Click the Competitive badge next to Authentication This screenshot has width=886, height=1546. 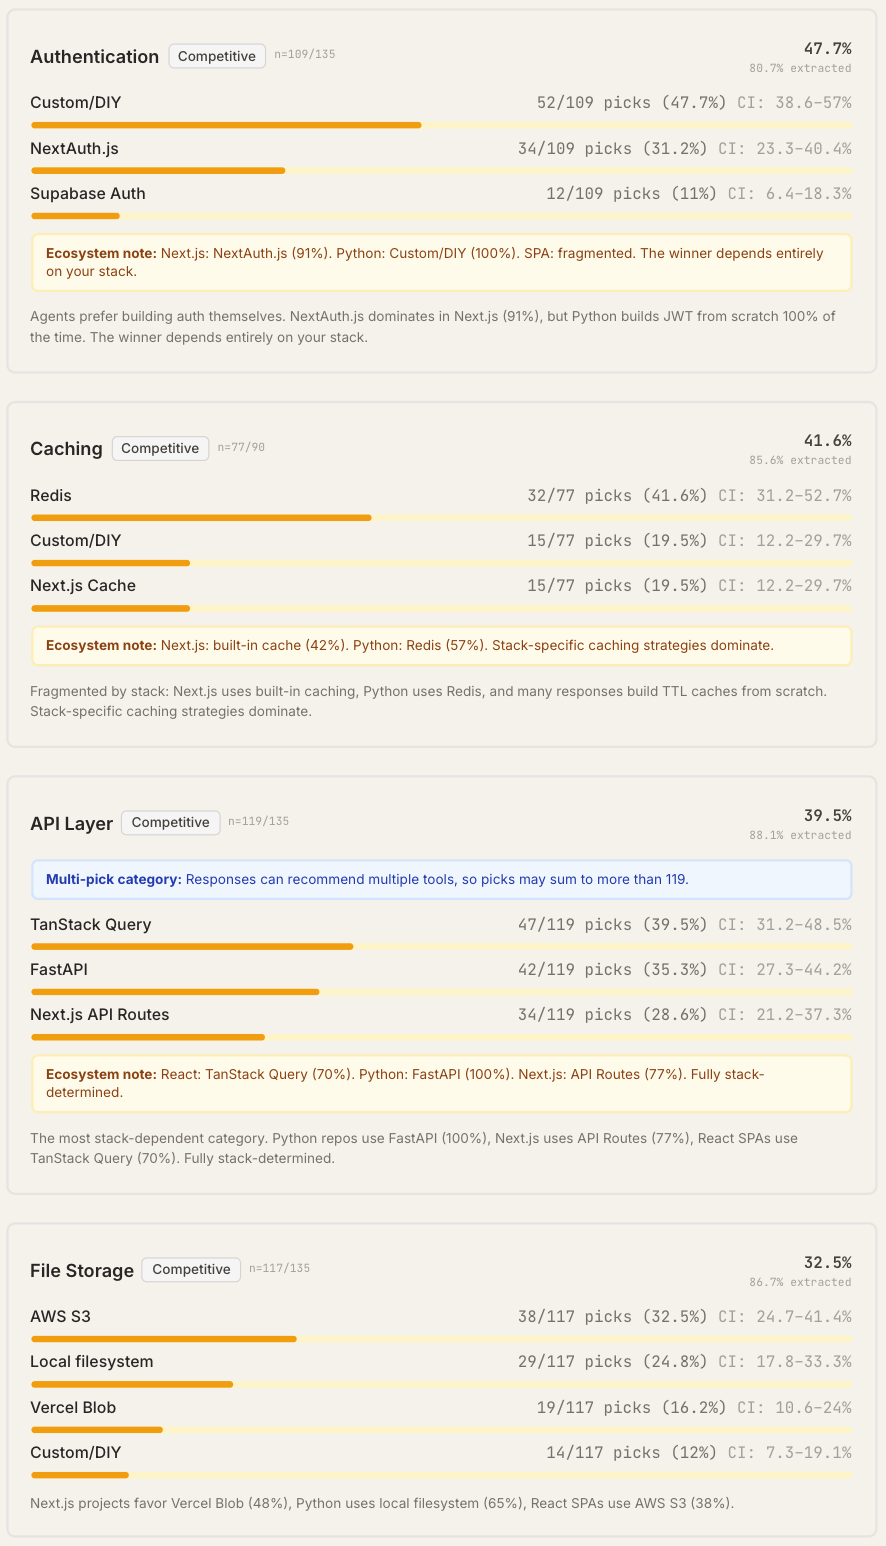pyautogui.click(x=217, y=56)
